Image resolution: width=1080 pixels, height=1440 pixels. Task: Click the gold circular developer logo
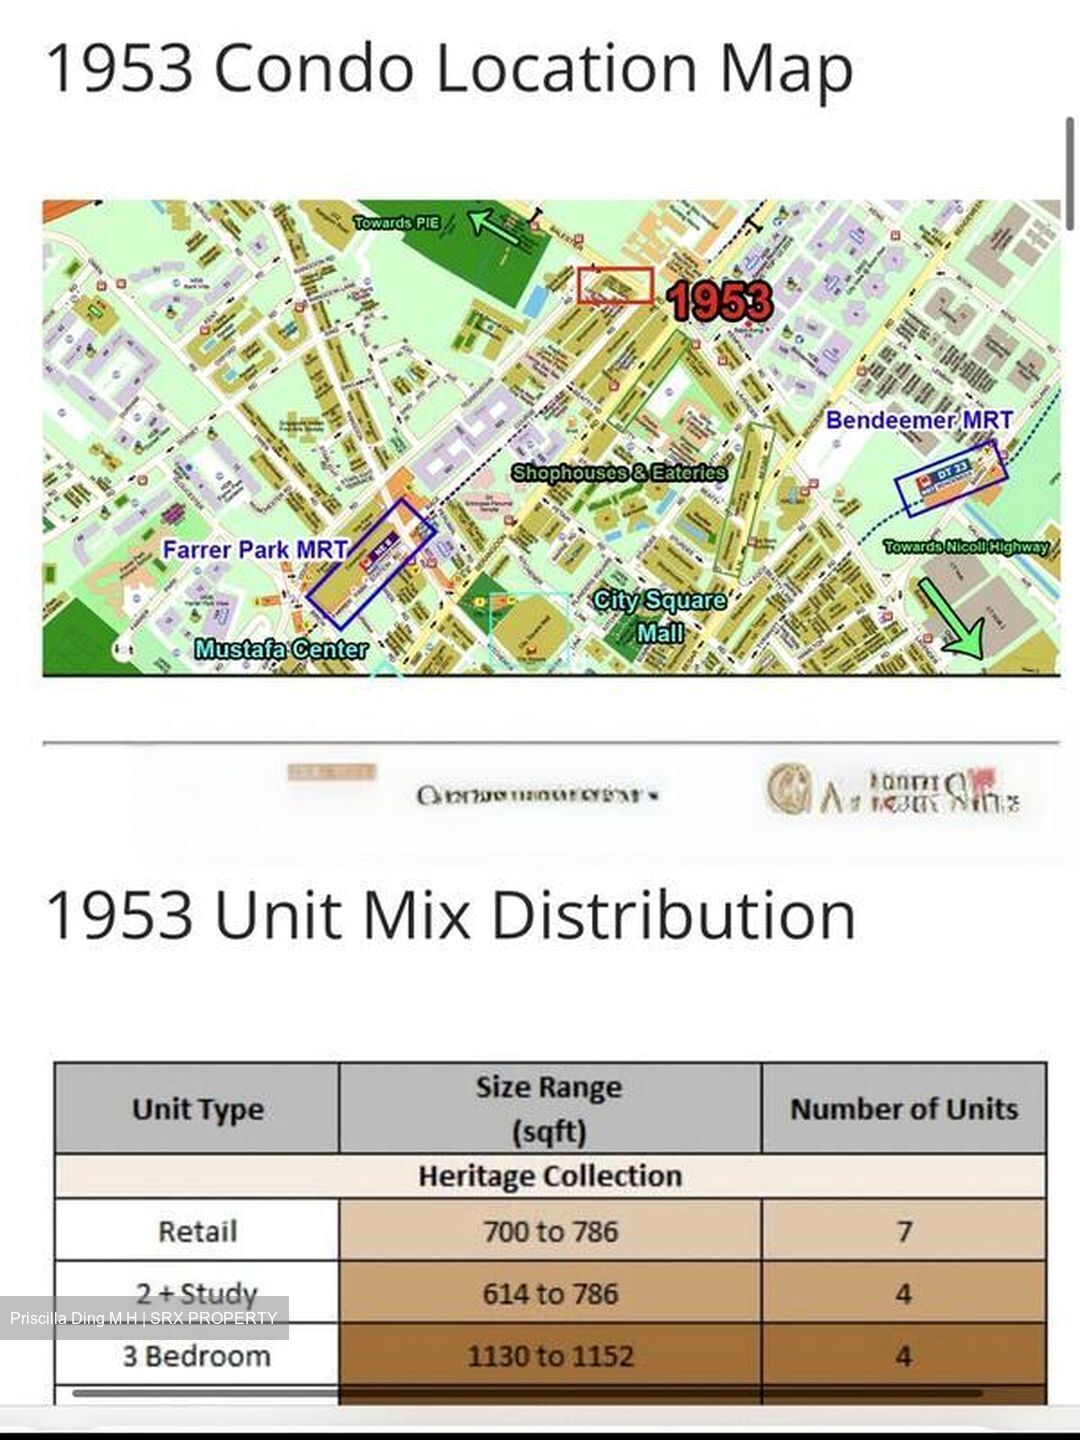click(x=788, y=788)
